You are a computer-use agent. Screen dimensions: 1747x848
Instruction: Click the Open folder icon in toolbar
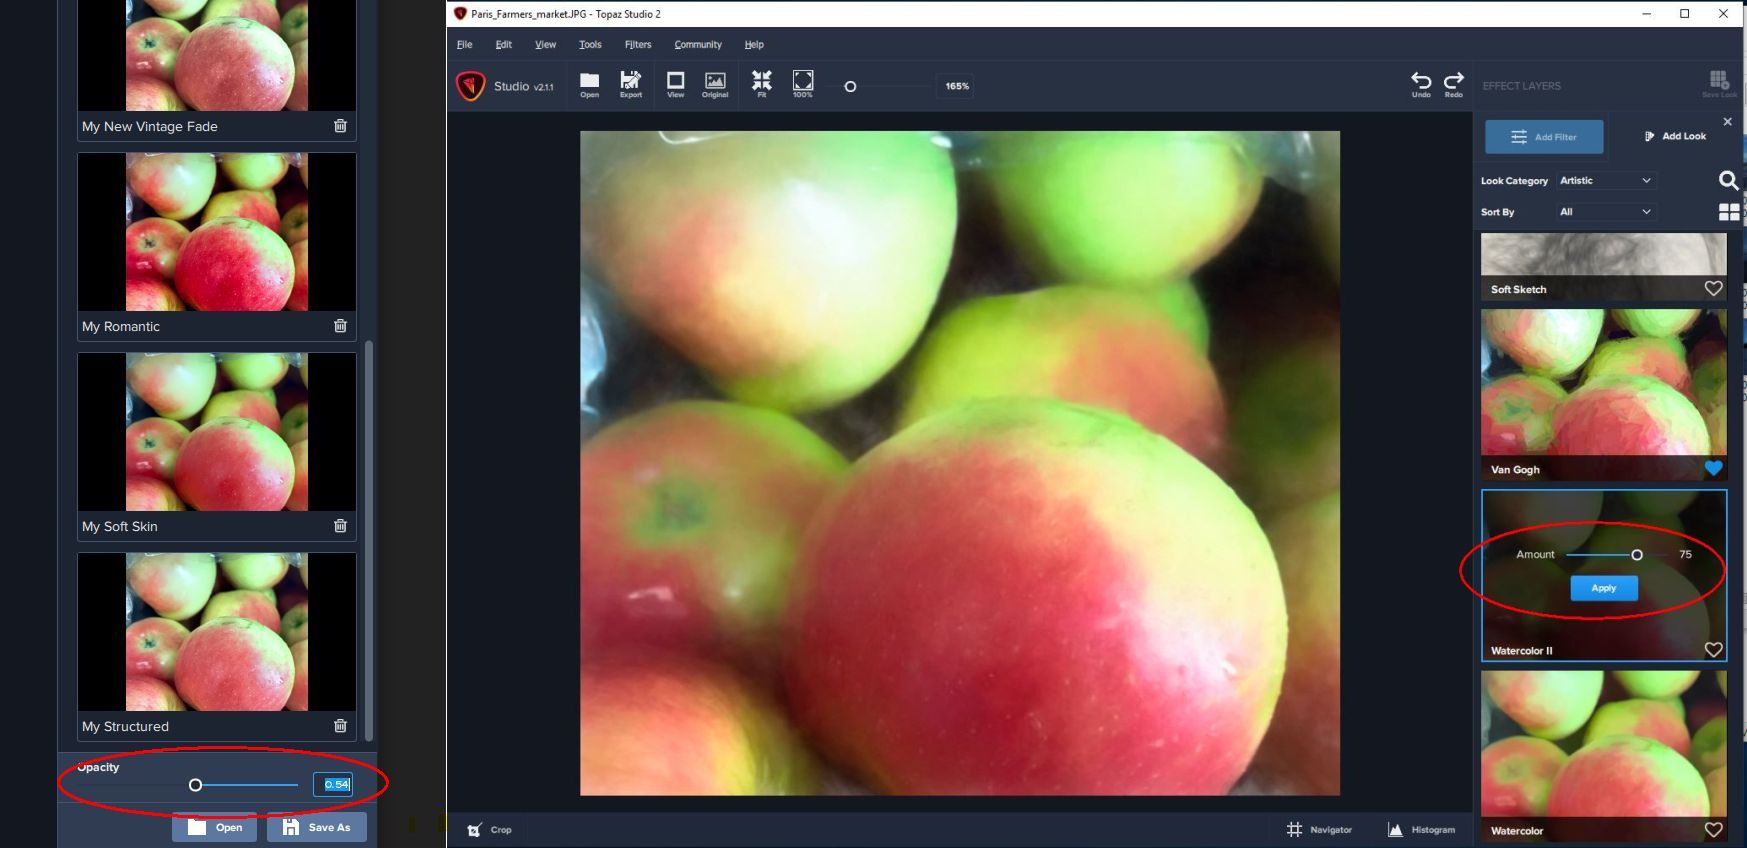589,84
